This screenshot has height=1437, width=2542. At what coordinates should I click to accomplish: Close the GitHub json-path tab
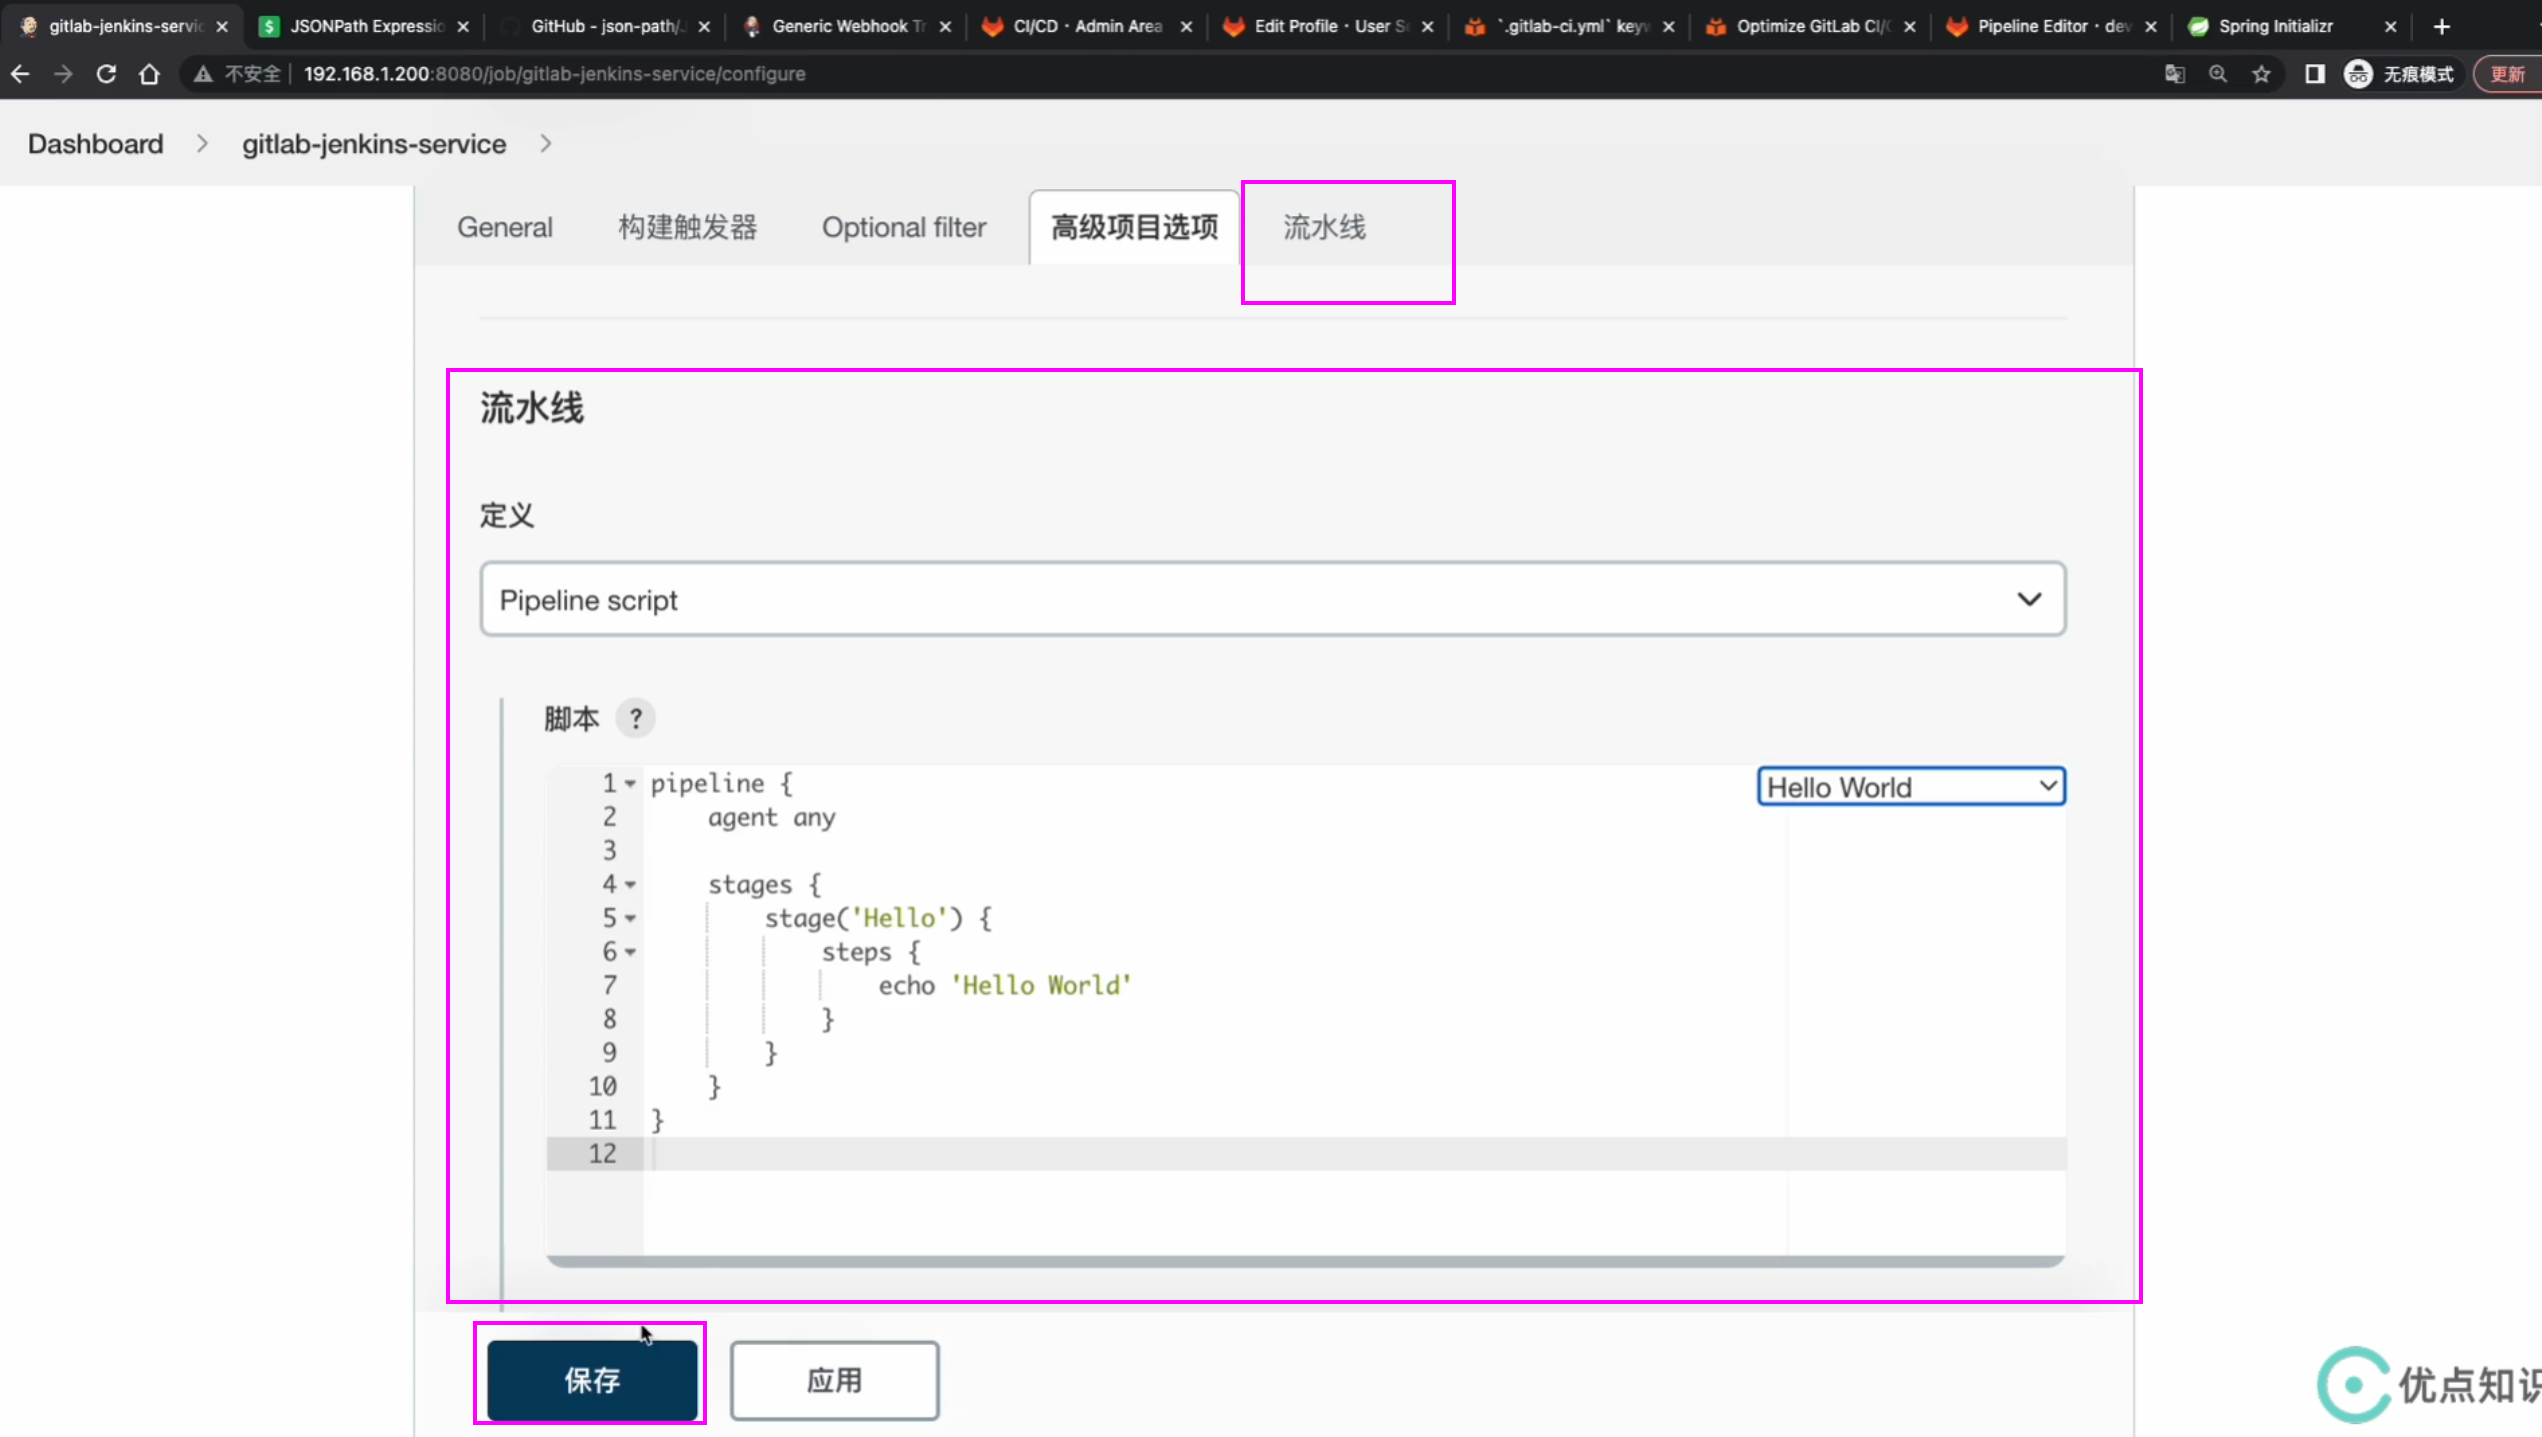click(x=704, y=27)
